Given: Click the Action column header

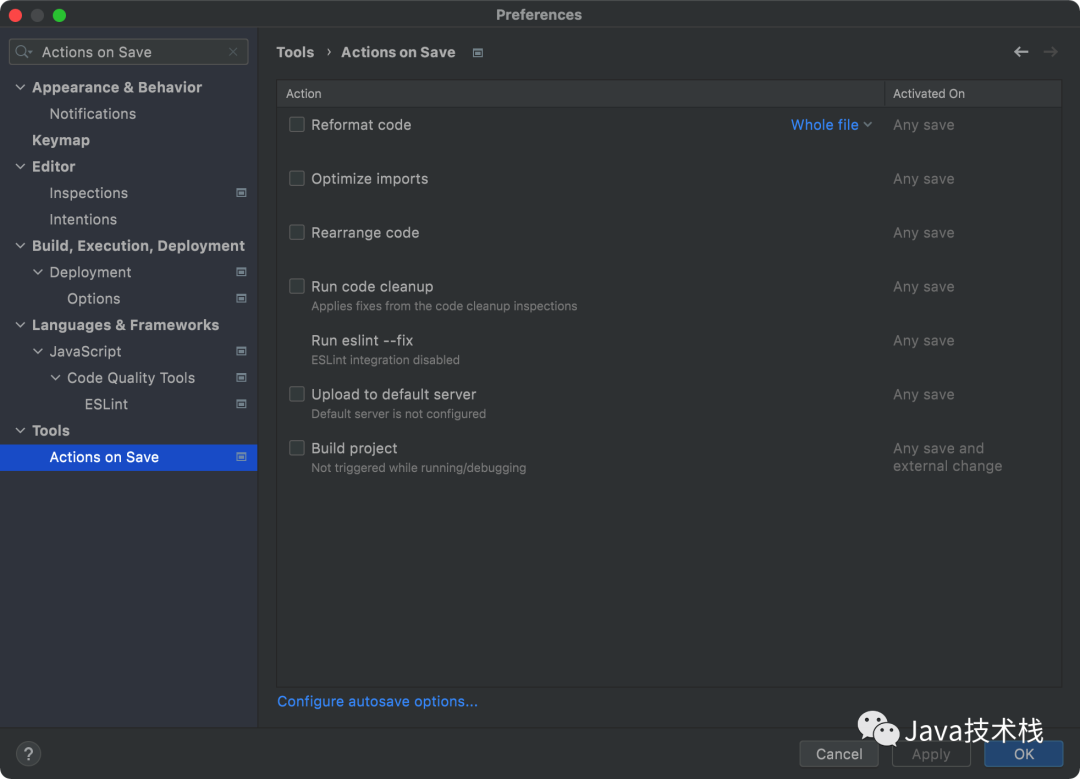Looking at the screenshot, I should tap(580, 94).
